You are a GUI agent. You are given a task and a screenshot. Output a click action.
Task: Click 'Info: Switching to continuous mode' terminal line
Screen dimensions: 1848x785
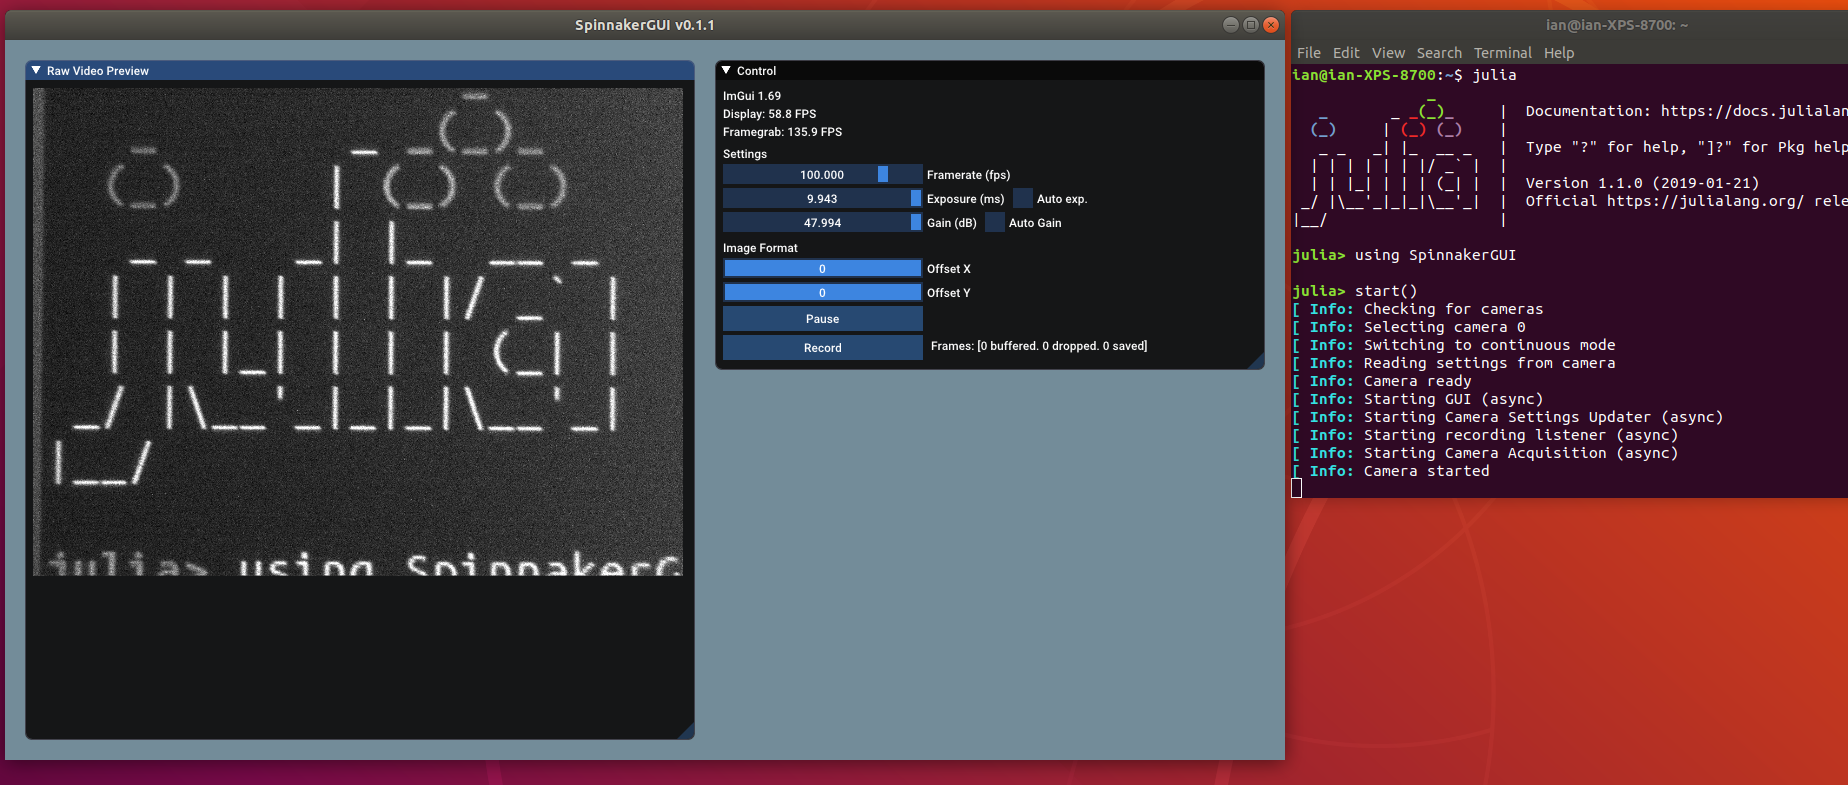1454,345
